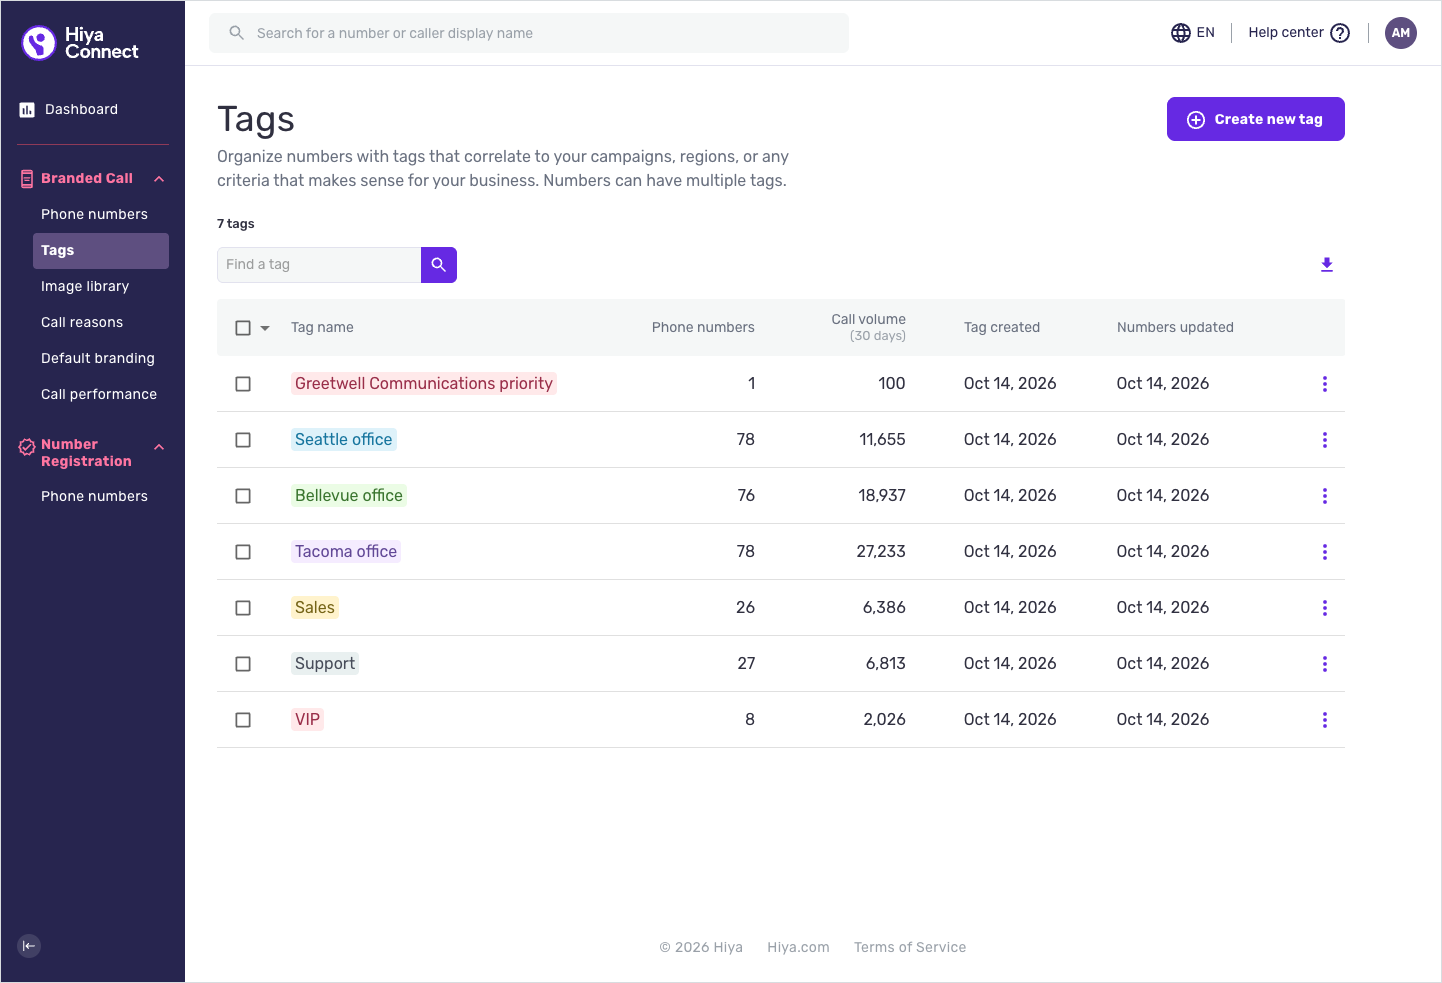Collapse the Branded Call section chevron
The image size is (1442, 983).
pyautogui.click(x=159, y=179)
